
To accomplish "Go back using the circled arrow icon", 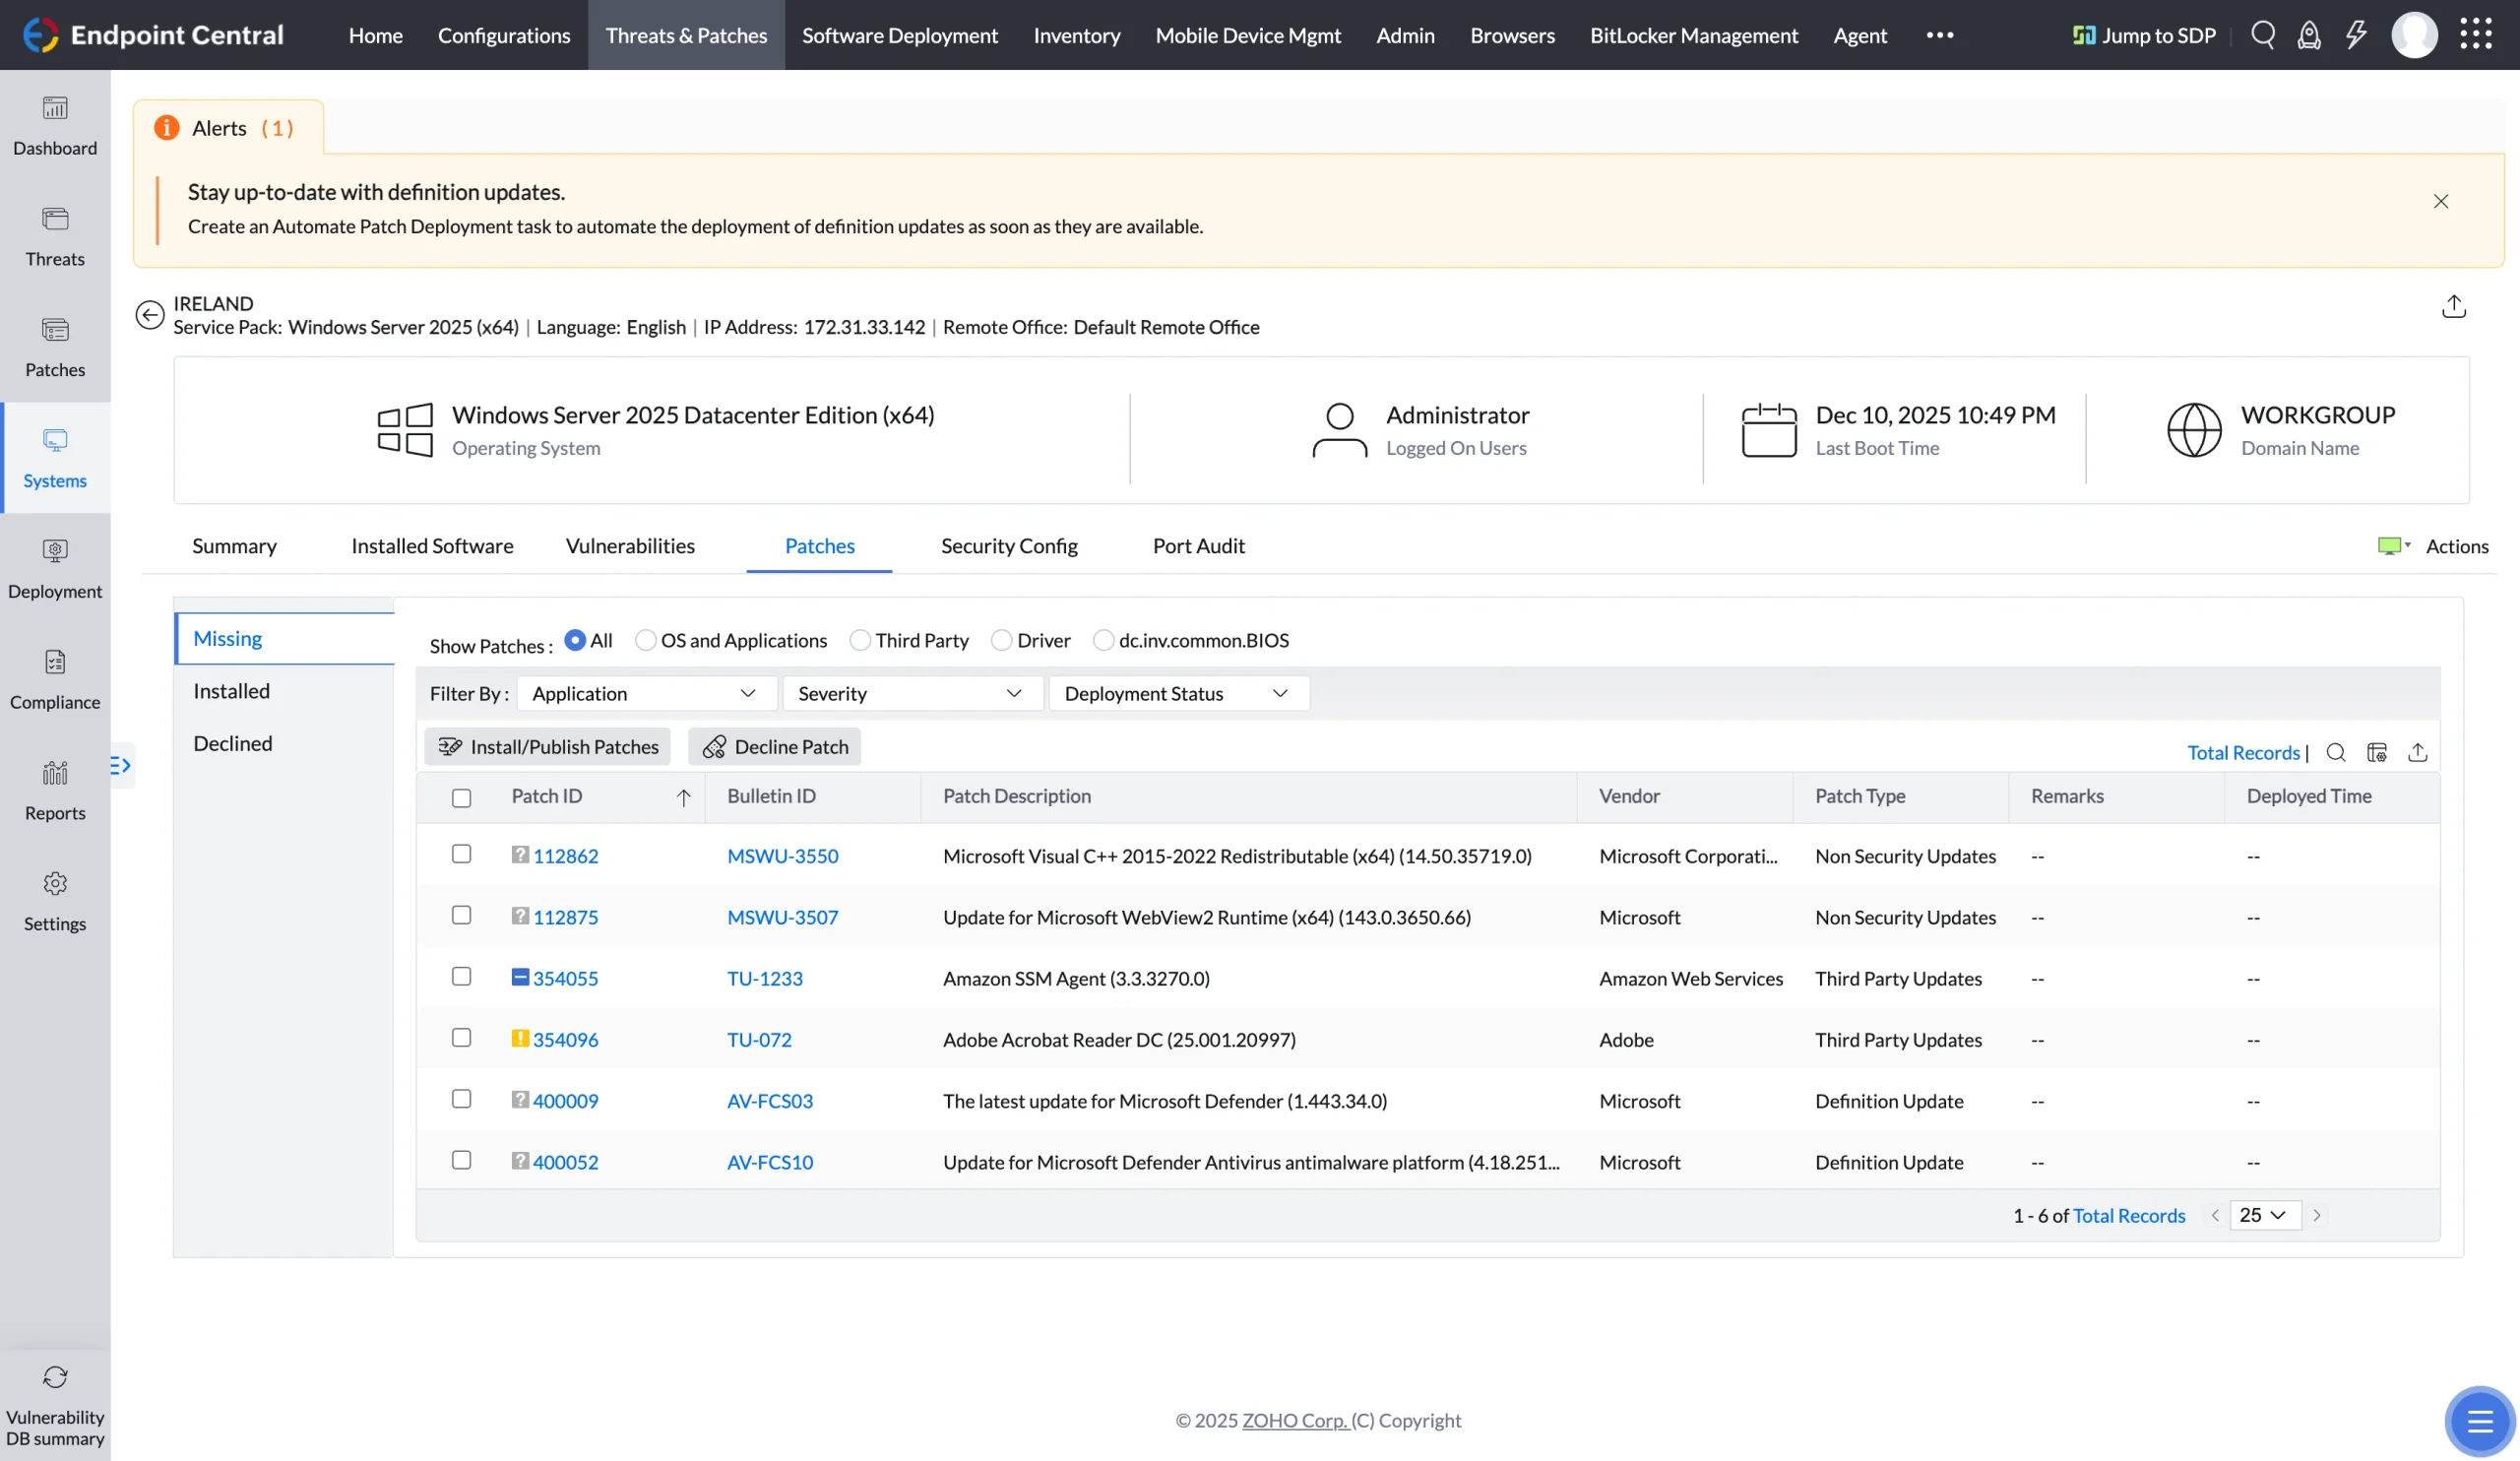I will pyautogui.click(x=149, y=315).
